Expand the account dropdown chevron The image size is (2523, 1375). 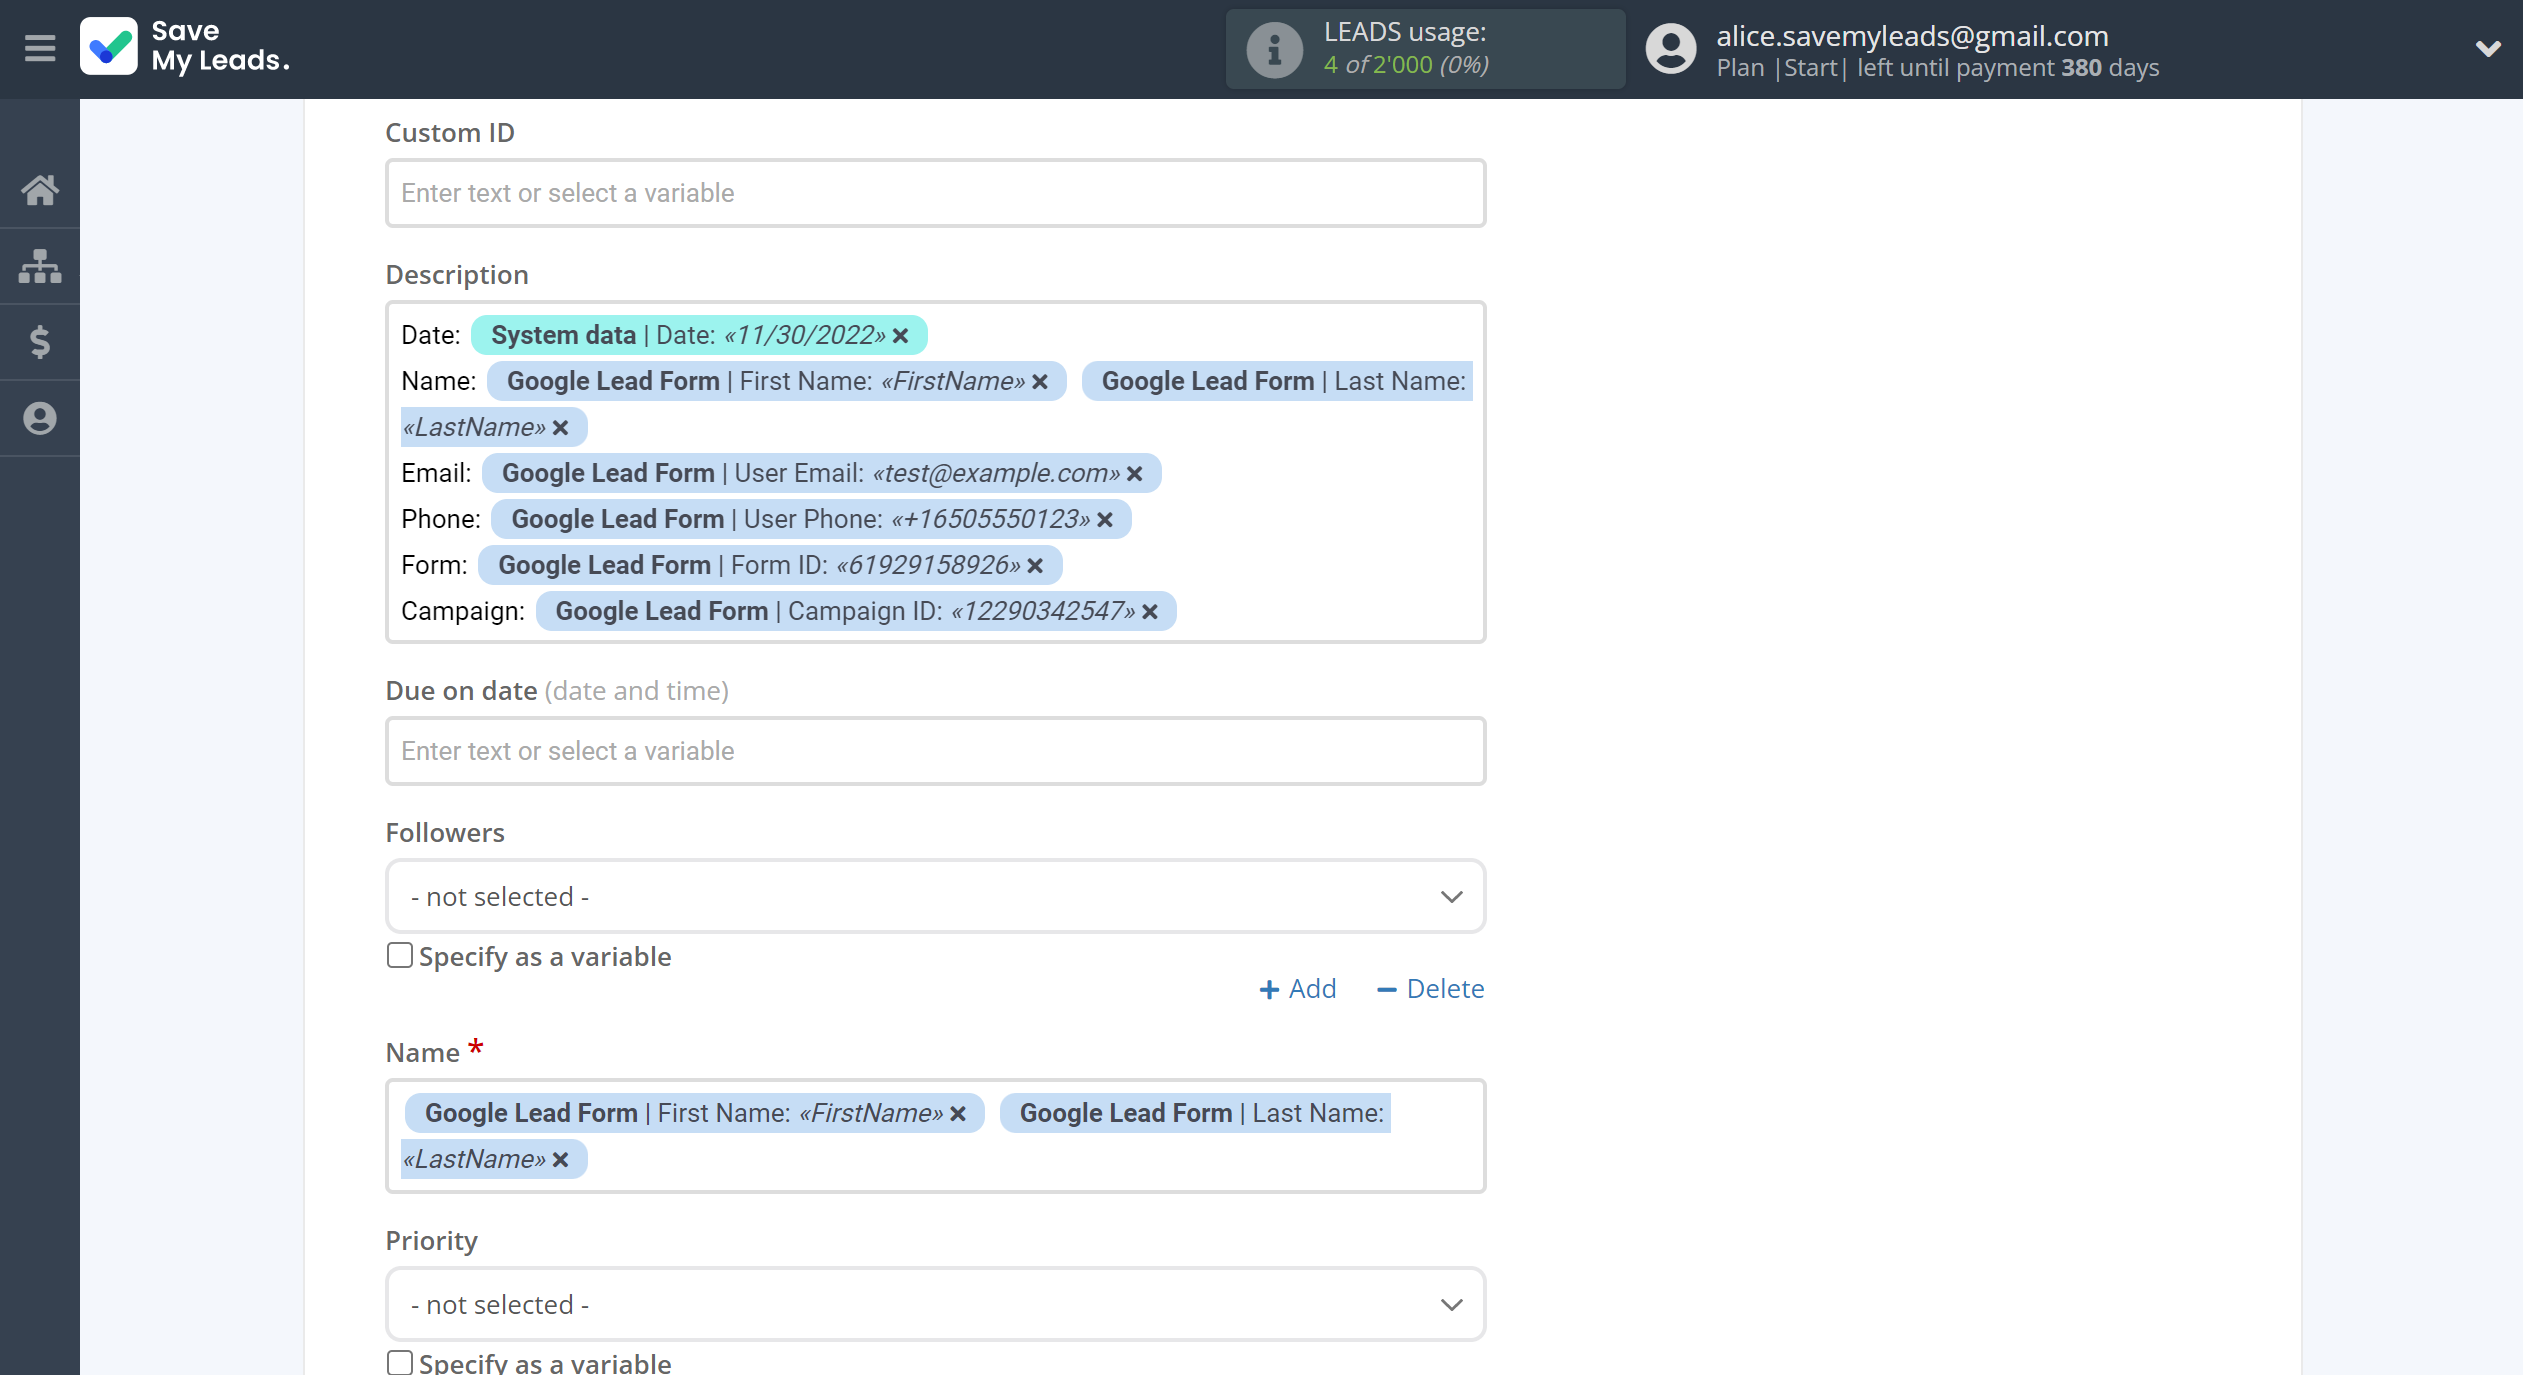point(2488,48)
